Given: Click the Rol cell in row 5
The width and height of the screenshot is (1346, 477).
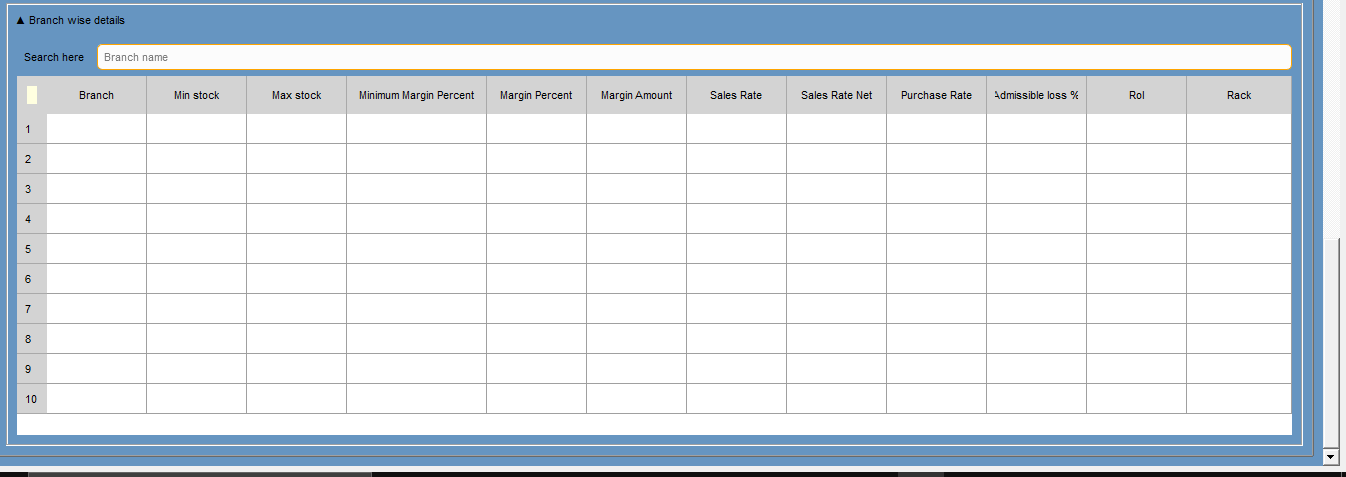Looking at the screenshot, I should pyautogui.click(x=1136, y=249).
